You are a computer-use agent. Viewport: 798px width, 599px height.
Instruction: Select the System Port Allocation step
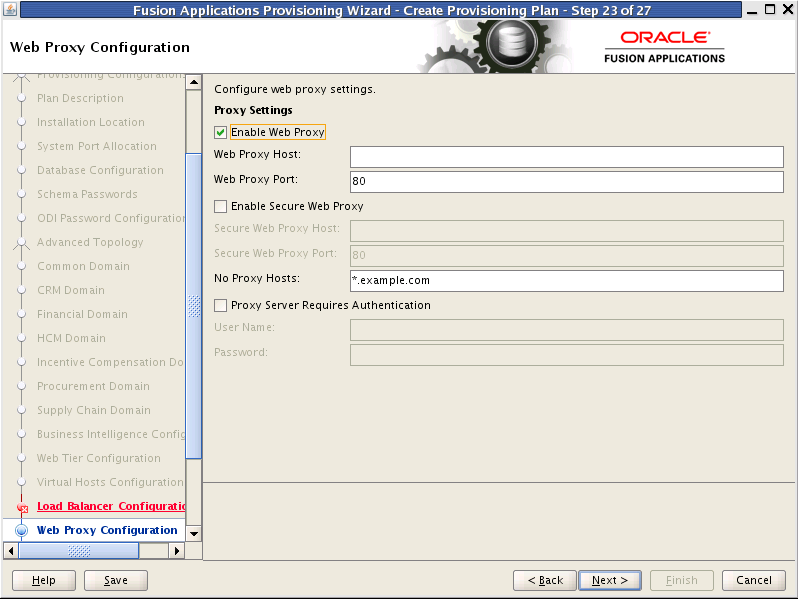pos(97,146)
